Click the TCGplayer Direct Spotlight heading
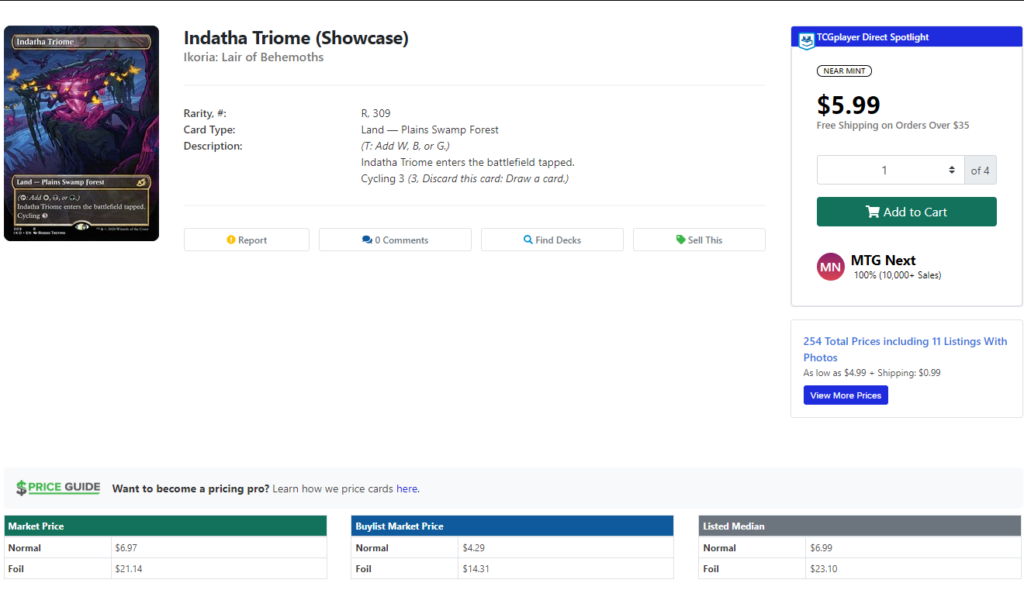 tap(872, 37)
